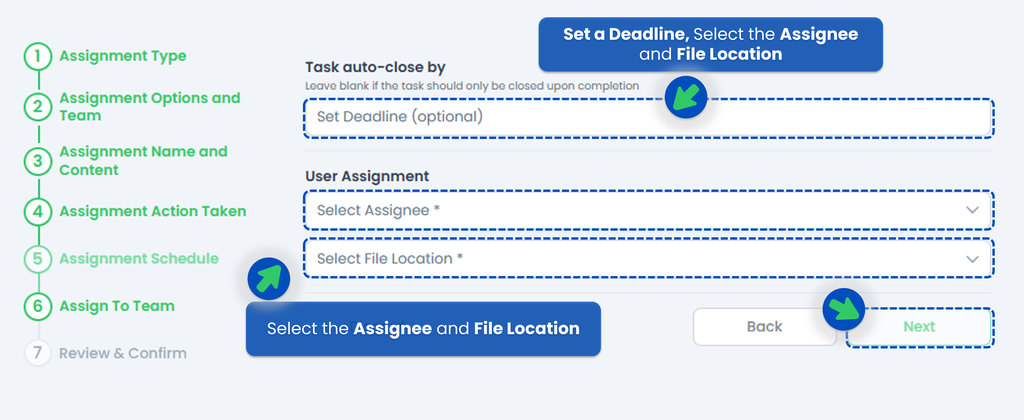Click the step 6 number circle
1024x420 pixels.
coord(37,306)
